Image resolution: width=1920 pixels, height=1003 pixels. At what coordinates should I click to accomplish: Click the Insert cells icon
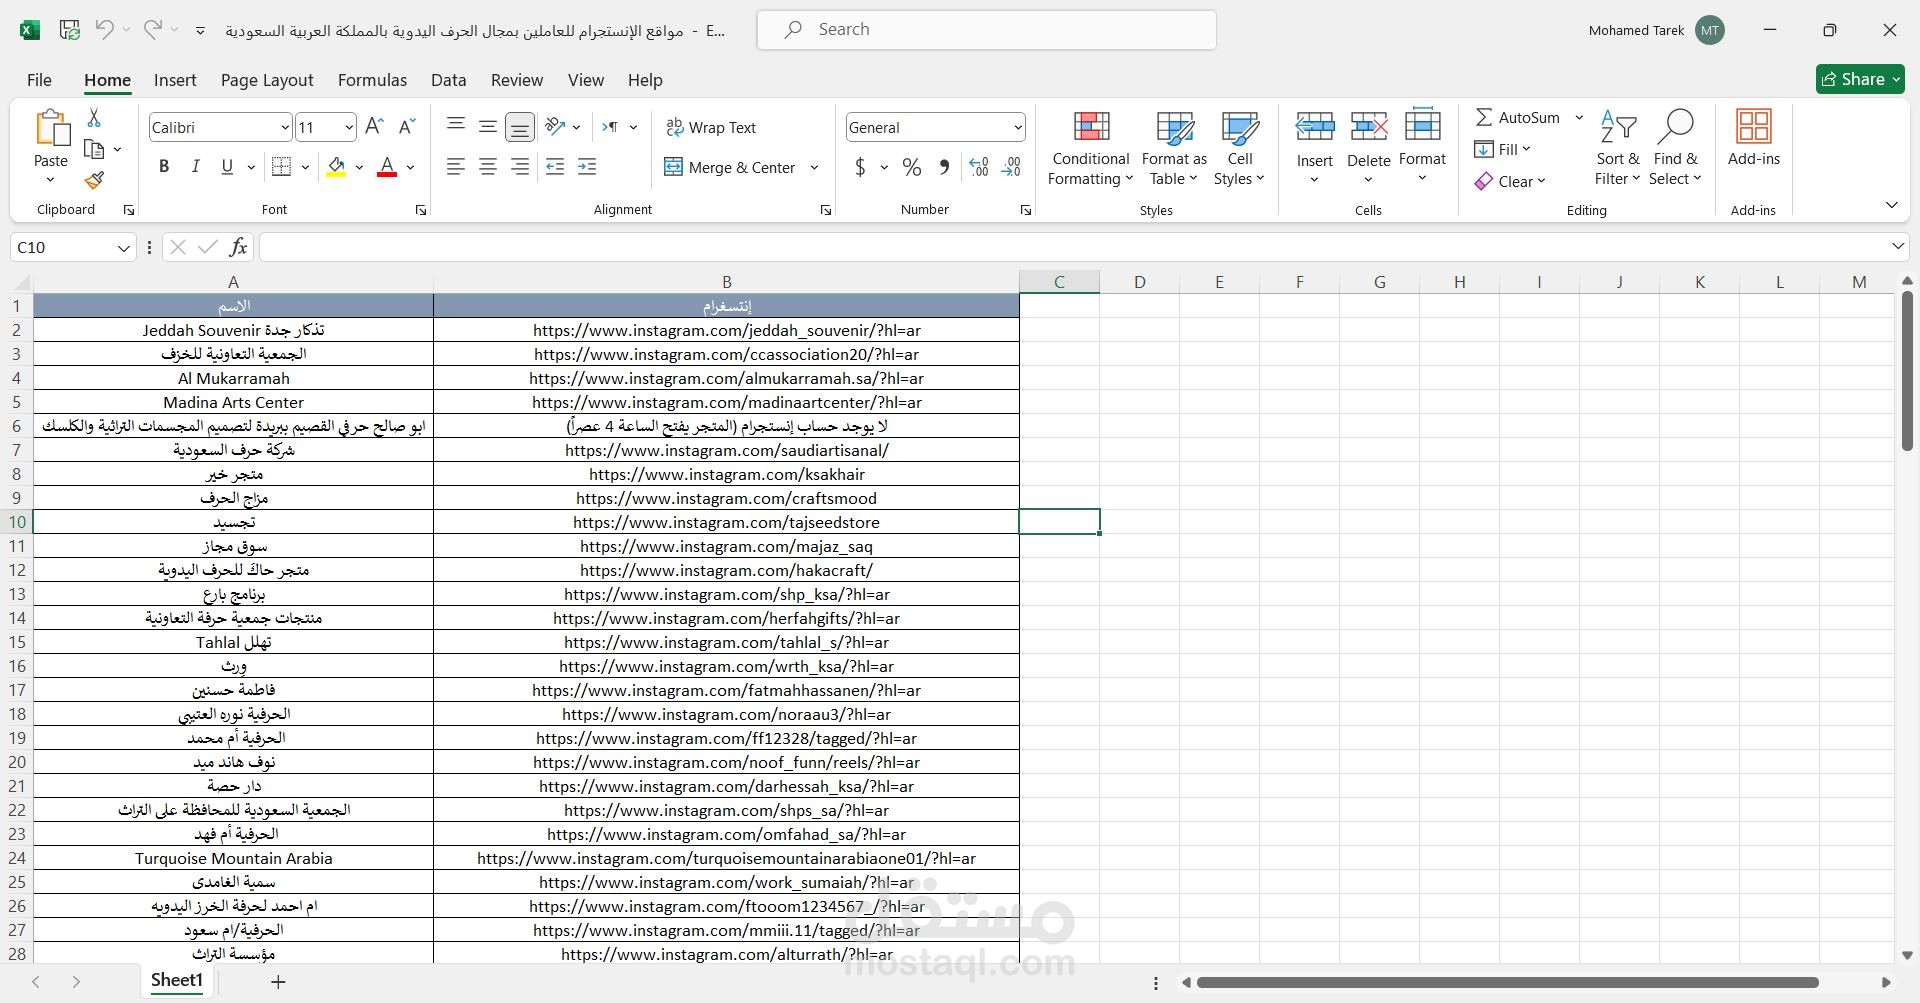[x=1314, y=126]
